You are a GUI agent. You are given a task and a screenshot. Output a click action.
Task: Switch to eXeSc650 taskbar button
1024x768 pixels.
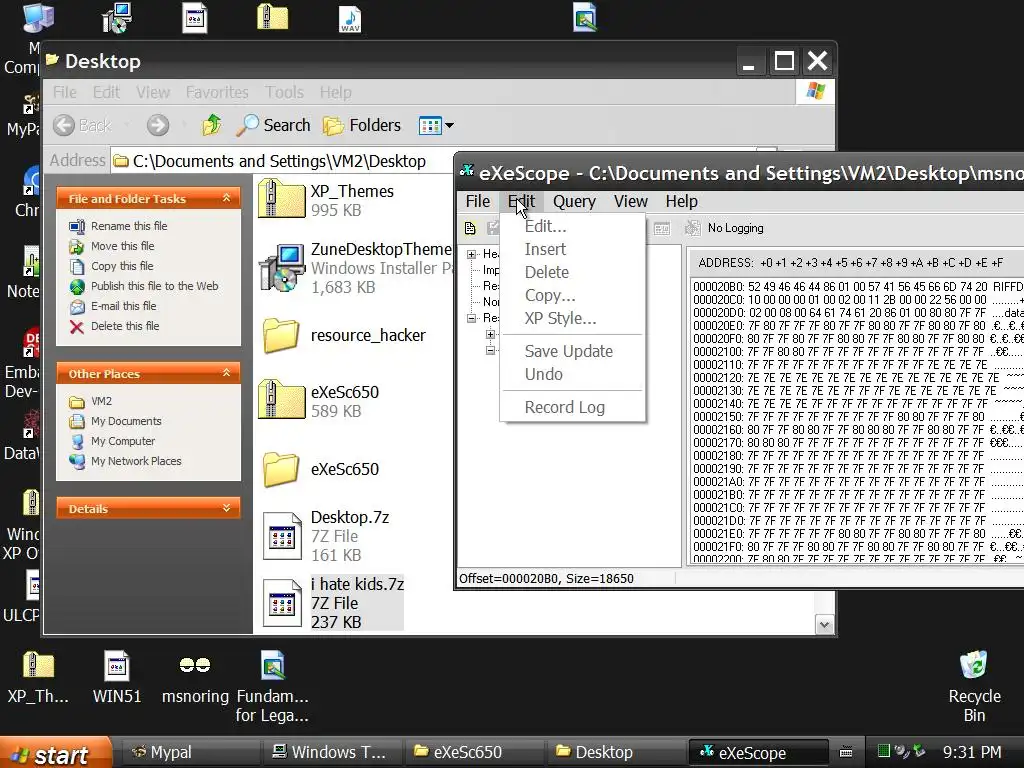pyautogui.click(x=473, y=752)
